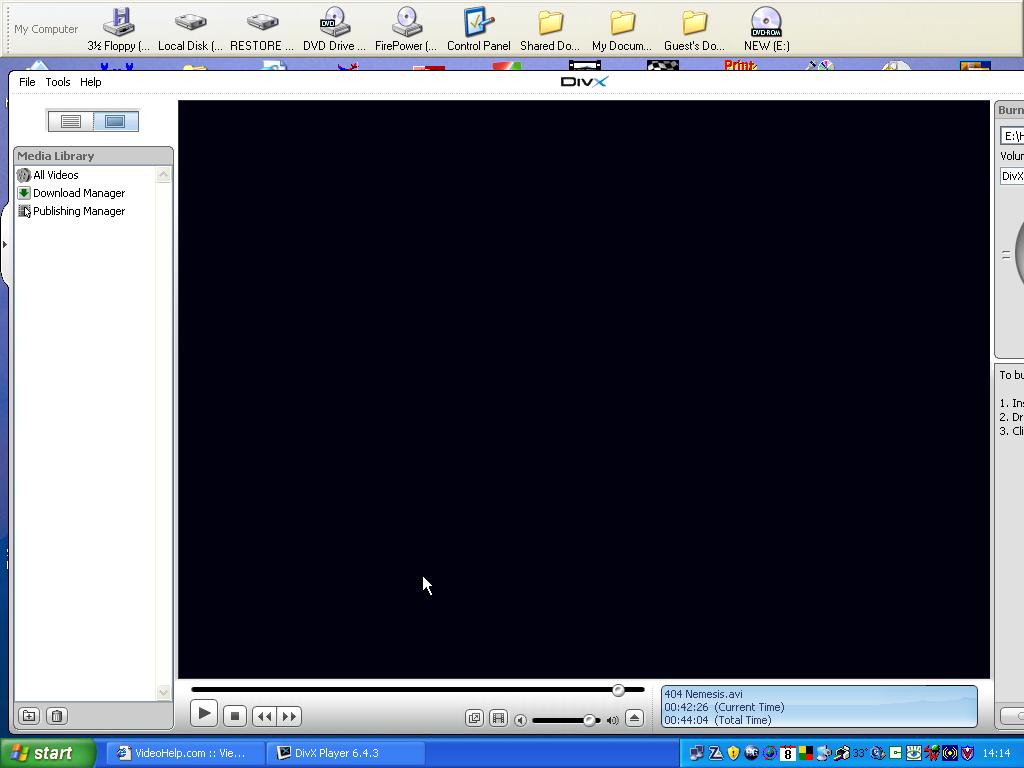
Task: Click the calendar 8 tray icon
Action: pos(788,753)
